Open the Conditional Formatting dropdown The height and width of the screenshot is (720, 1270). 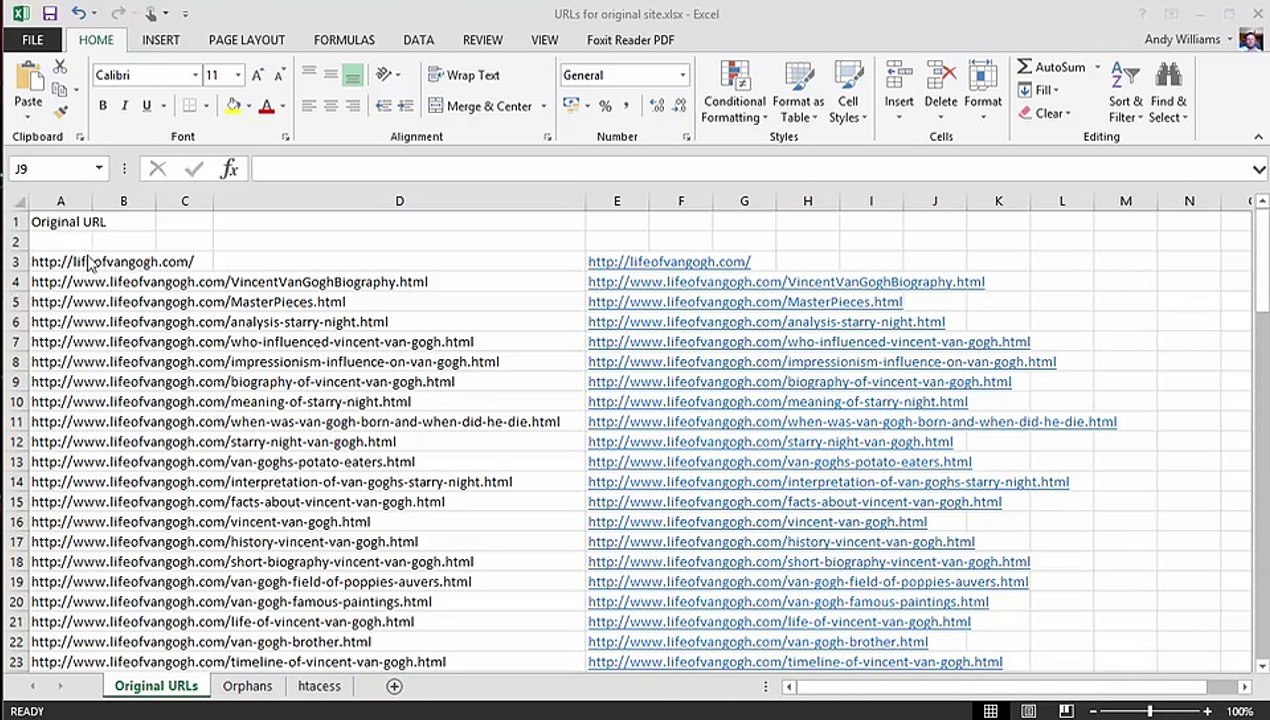(x=734, y=92)
